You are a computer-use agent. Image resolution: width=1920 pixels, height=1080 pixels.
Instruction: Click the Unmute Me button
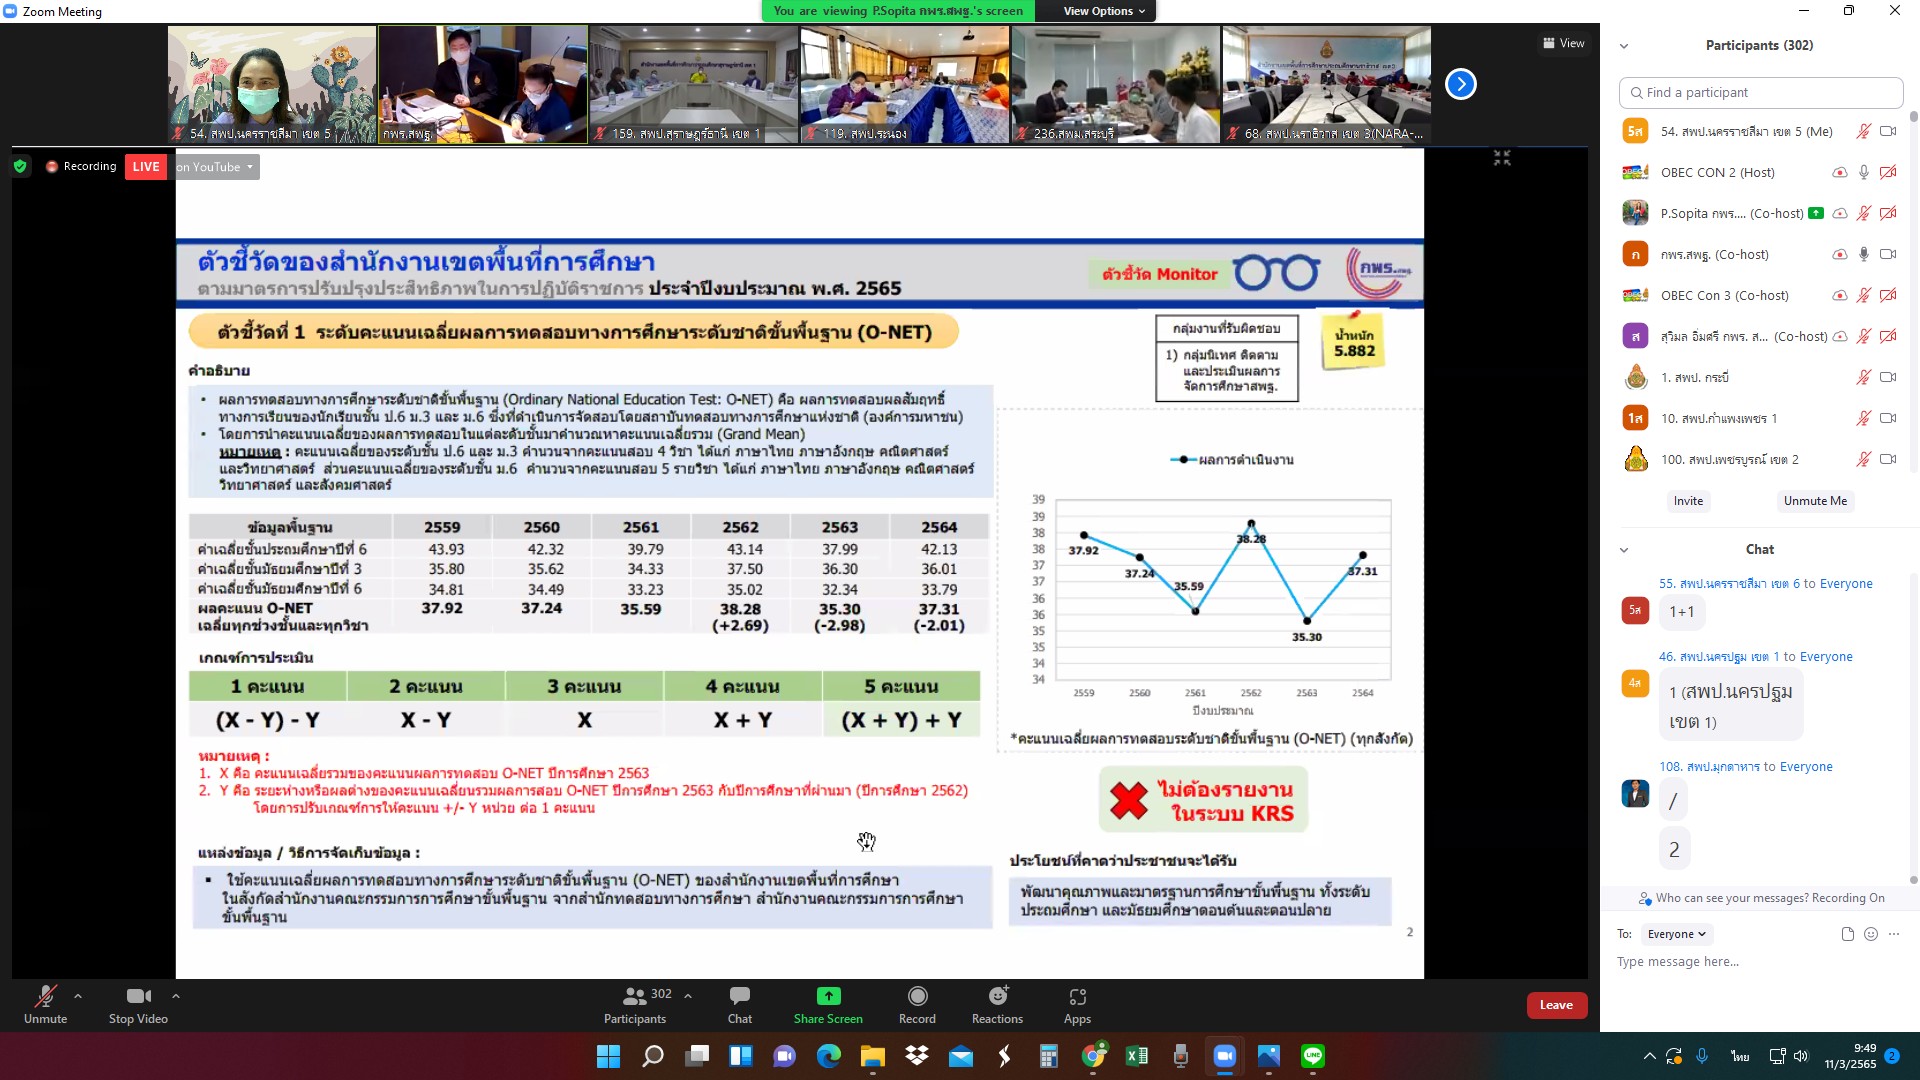(x=1815, y=501)
